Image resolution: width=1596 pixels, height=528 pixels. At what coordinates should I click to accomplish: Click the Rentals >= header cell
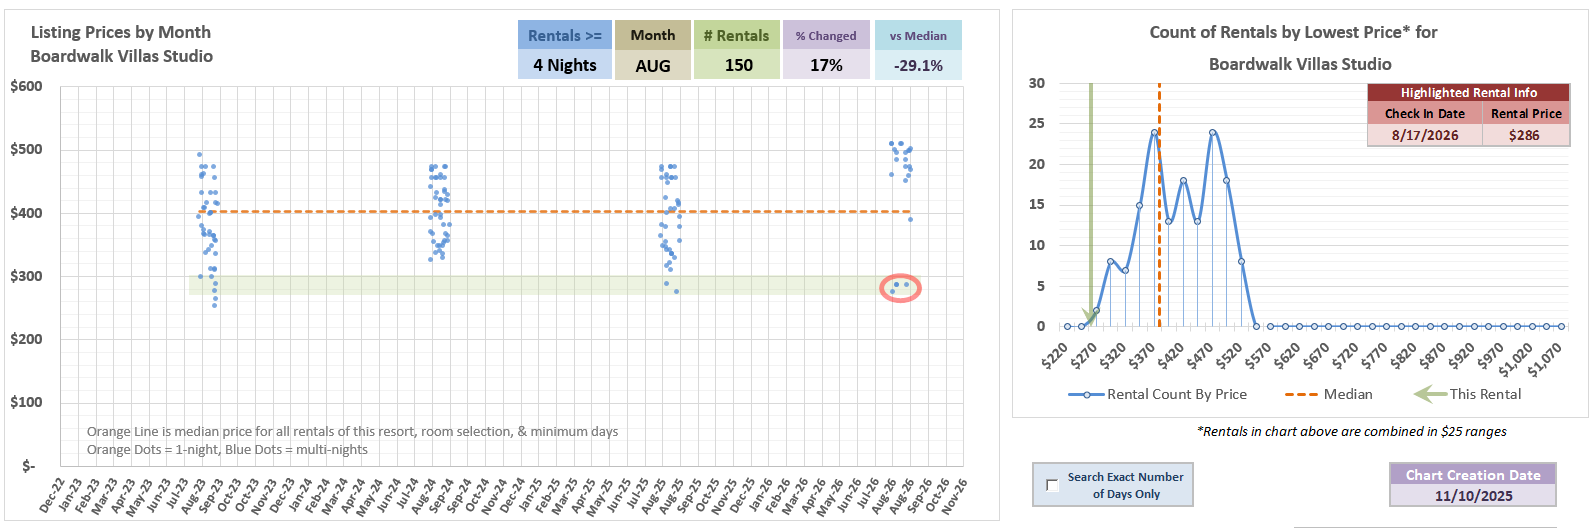564,36
